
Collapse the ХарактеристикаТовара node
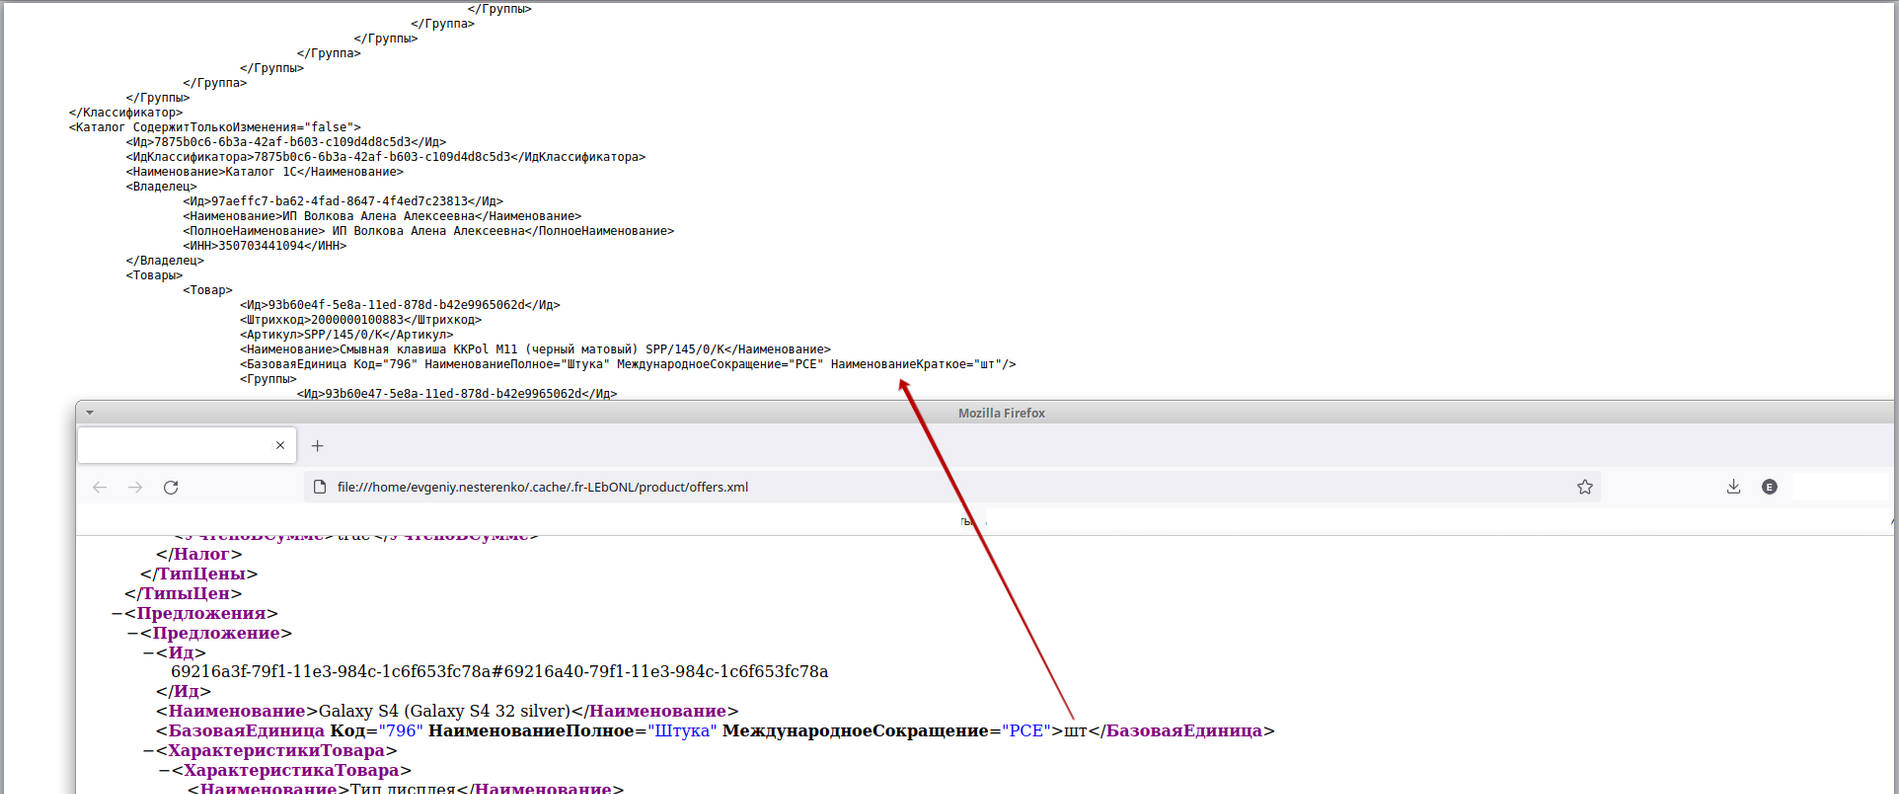pyautogui.click(x=165, y=771)
